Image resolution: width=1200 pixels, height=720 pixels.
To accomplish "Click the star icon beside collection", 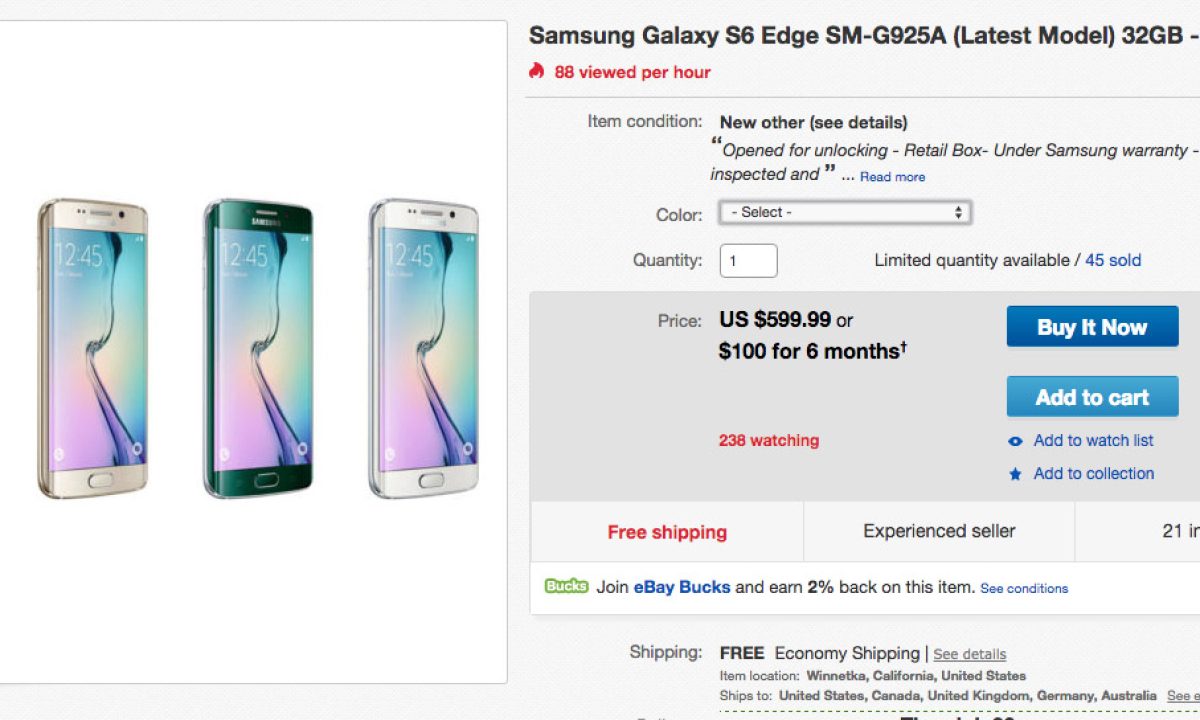I will pyautogui.click(x=1015, y=474).
